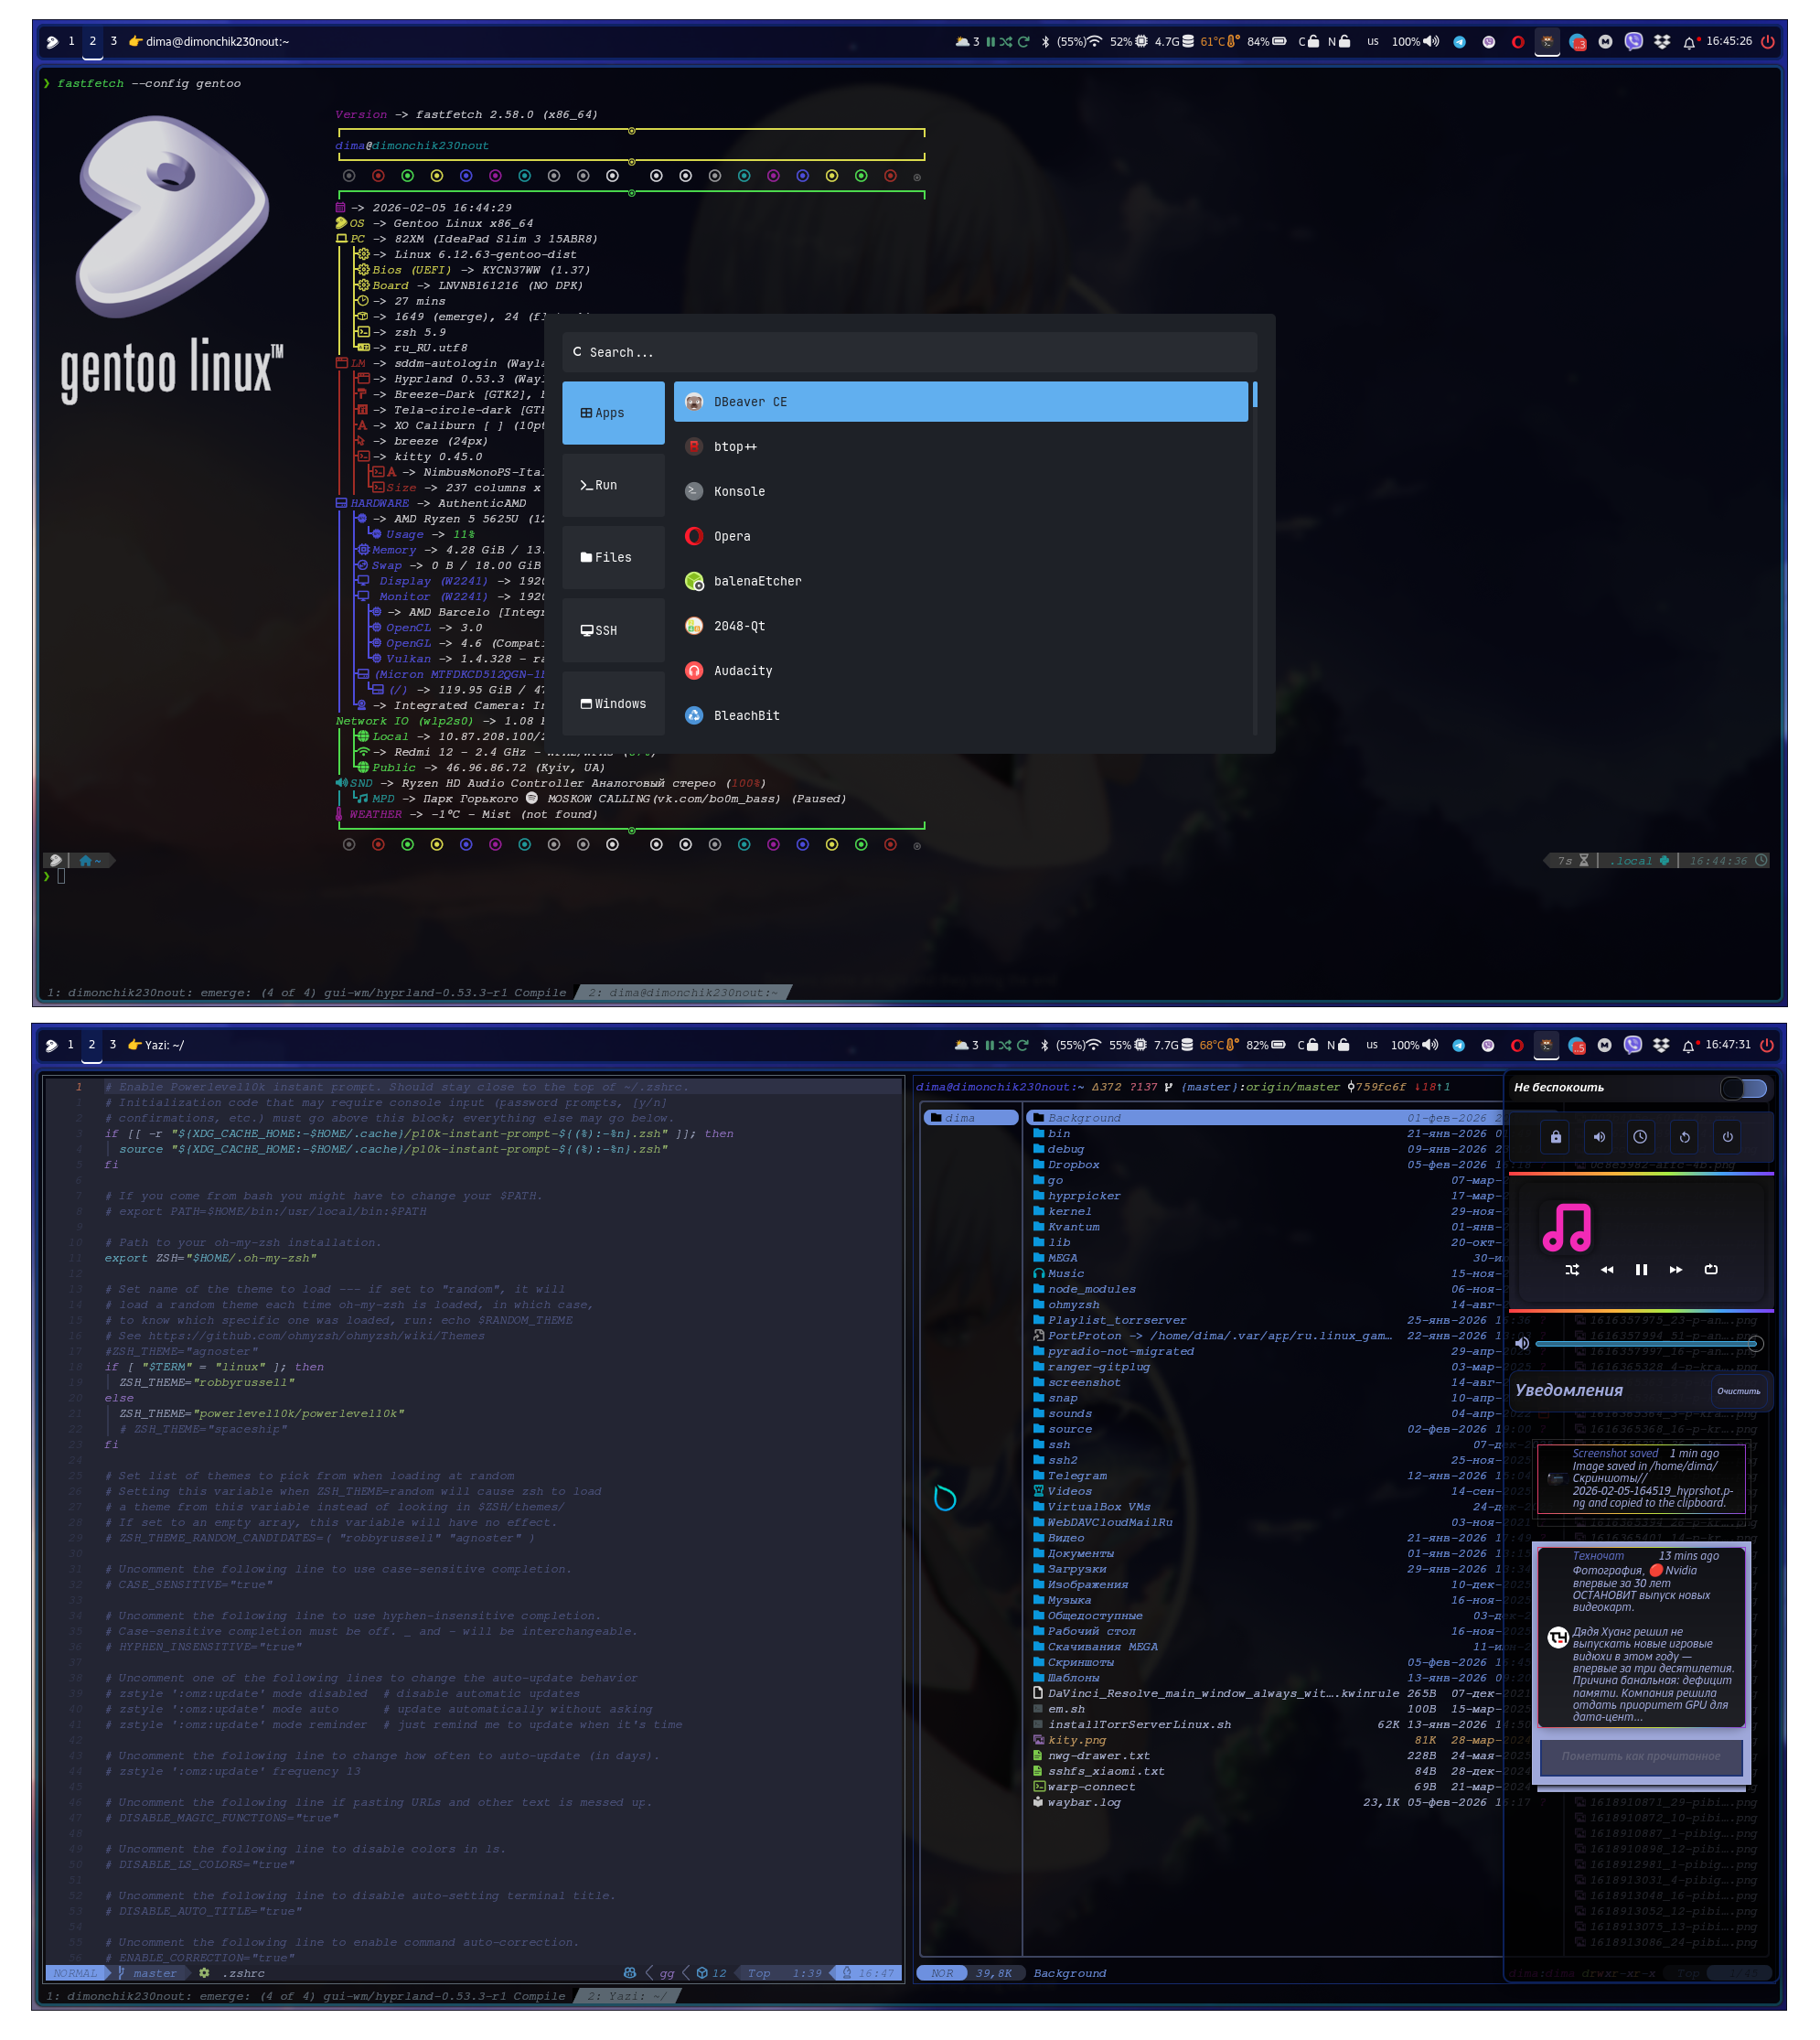Adjust the volume slider in notification panel
Screen dimensions: 1820x2040
(x=1645, y=1344)
